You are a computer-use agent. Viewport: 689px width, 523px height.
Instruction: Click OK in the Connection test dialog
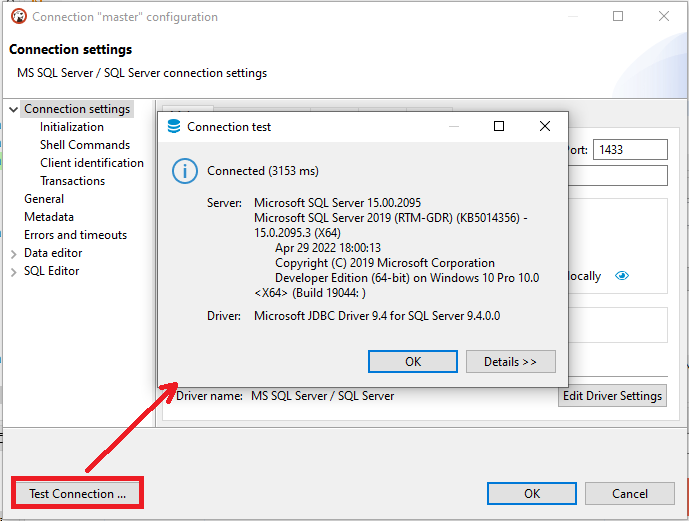pyautogui.click(x=413, y=362)
